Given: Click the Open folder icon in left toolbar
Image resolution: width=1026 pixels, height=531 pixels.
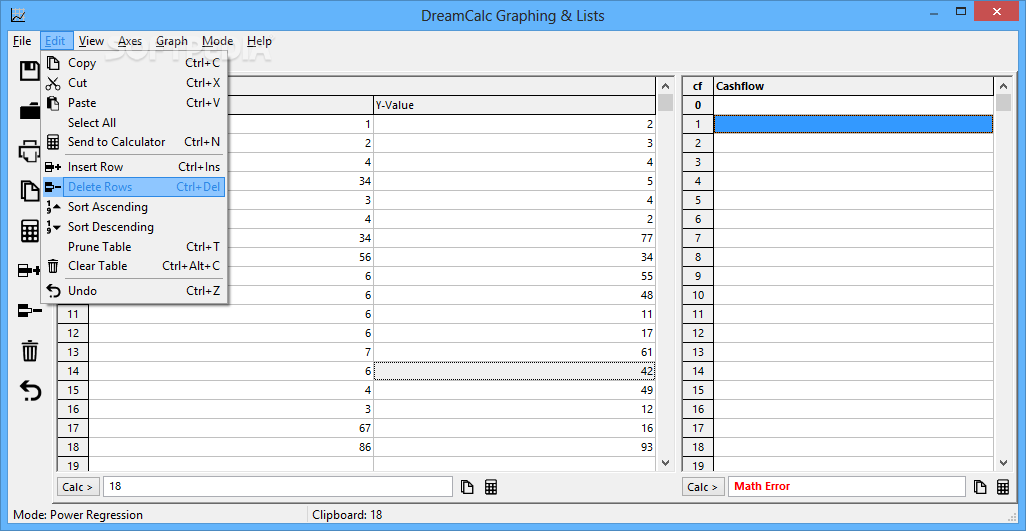Looking at the screenshot, I should (x=30, y=111).
